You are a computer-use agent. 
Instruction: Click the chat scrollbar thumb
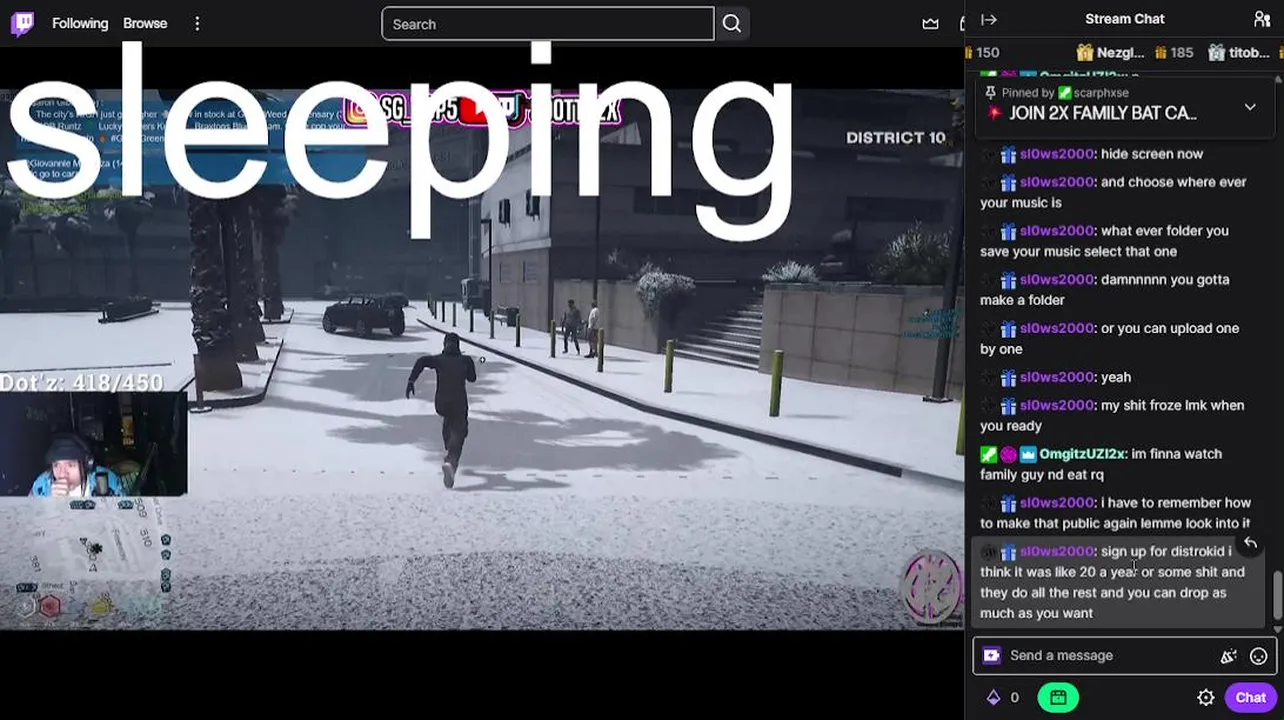pyautogui.click(x=1277, y=597)
